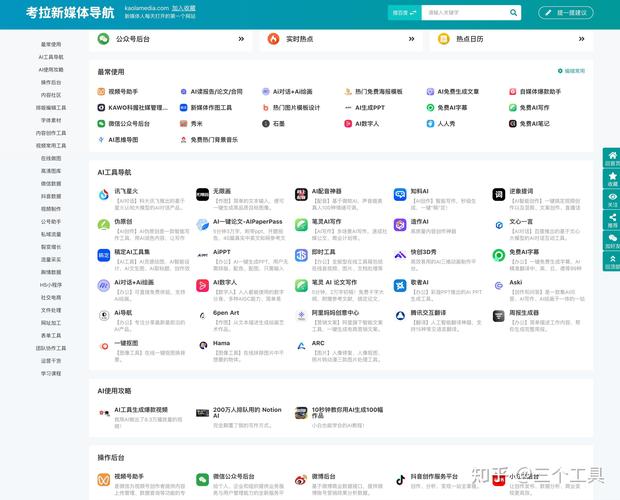Open the AI配音神器 icon

tap(301, 194)
